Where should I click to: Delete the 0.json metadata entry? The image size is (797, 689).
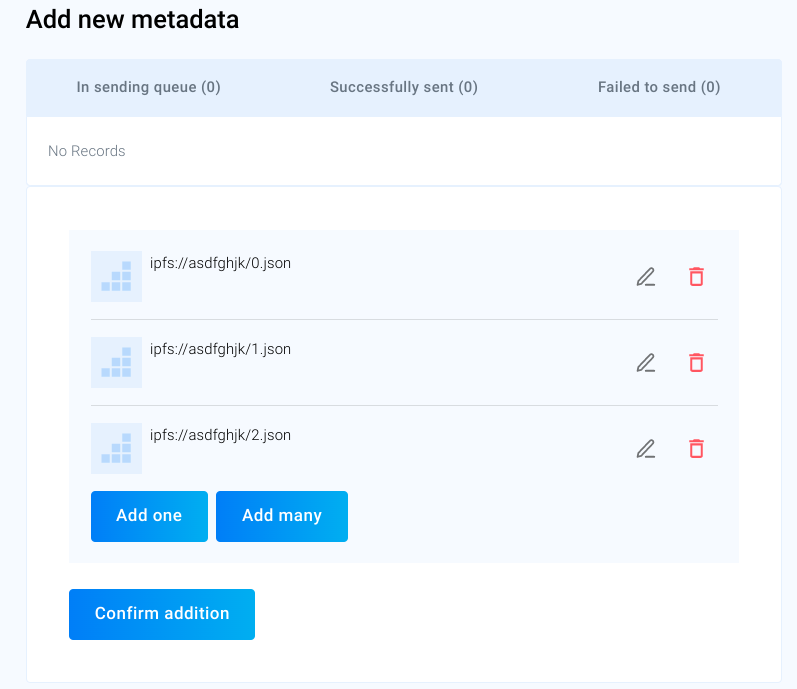click(x=696, y=277)
